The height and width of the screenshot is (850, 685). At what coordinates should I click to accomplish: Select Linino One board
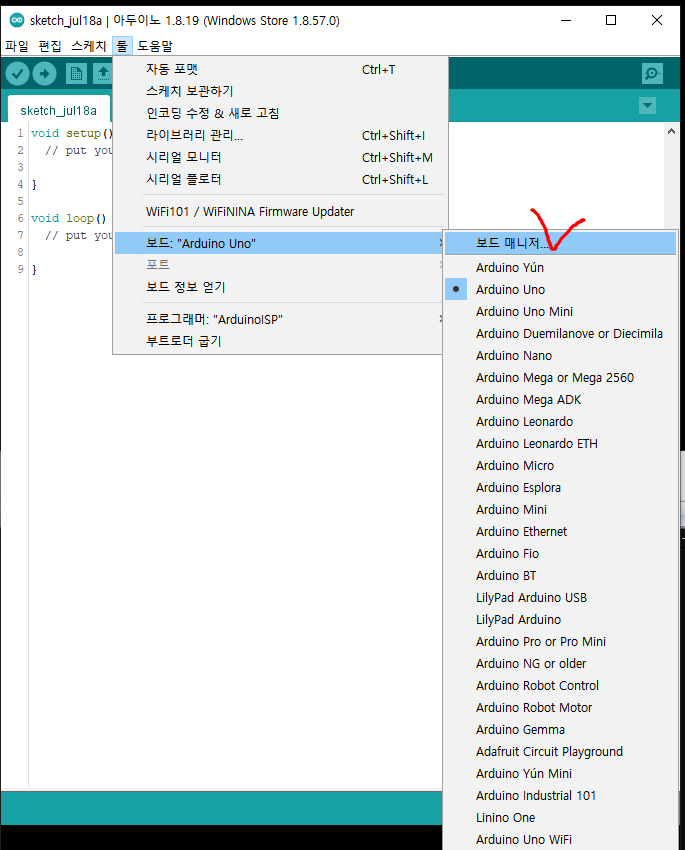pos(560,817)
